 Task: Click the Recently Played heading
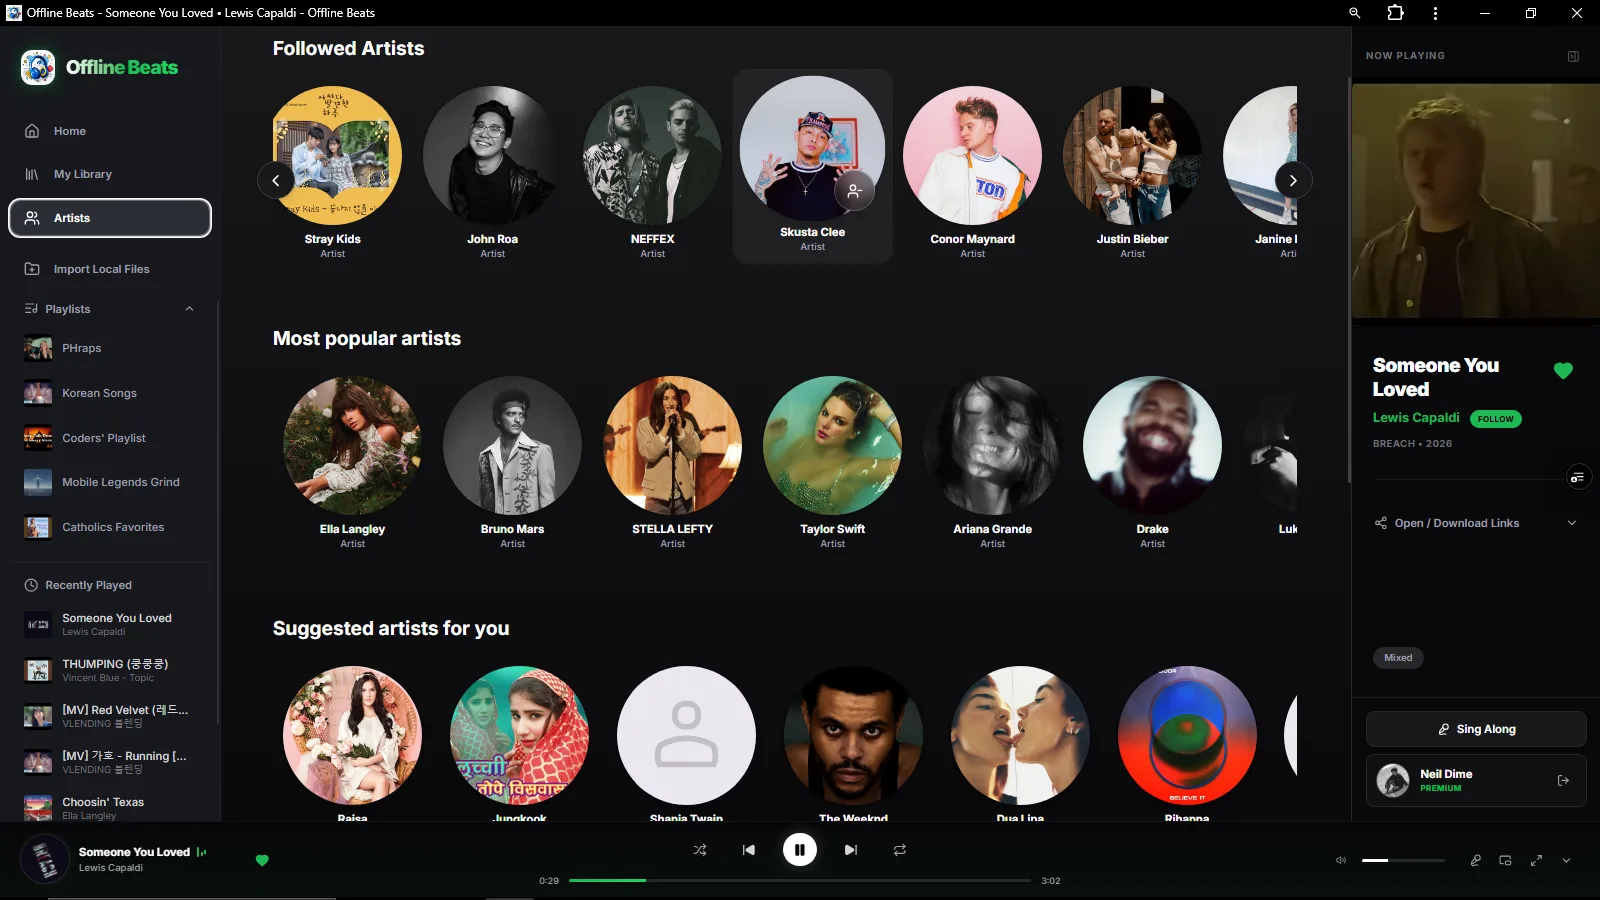(88, 585)
